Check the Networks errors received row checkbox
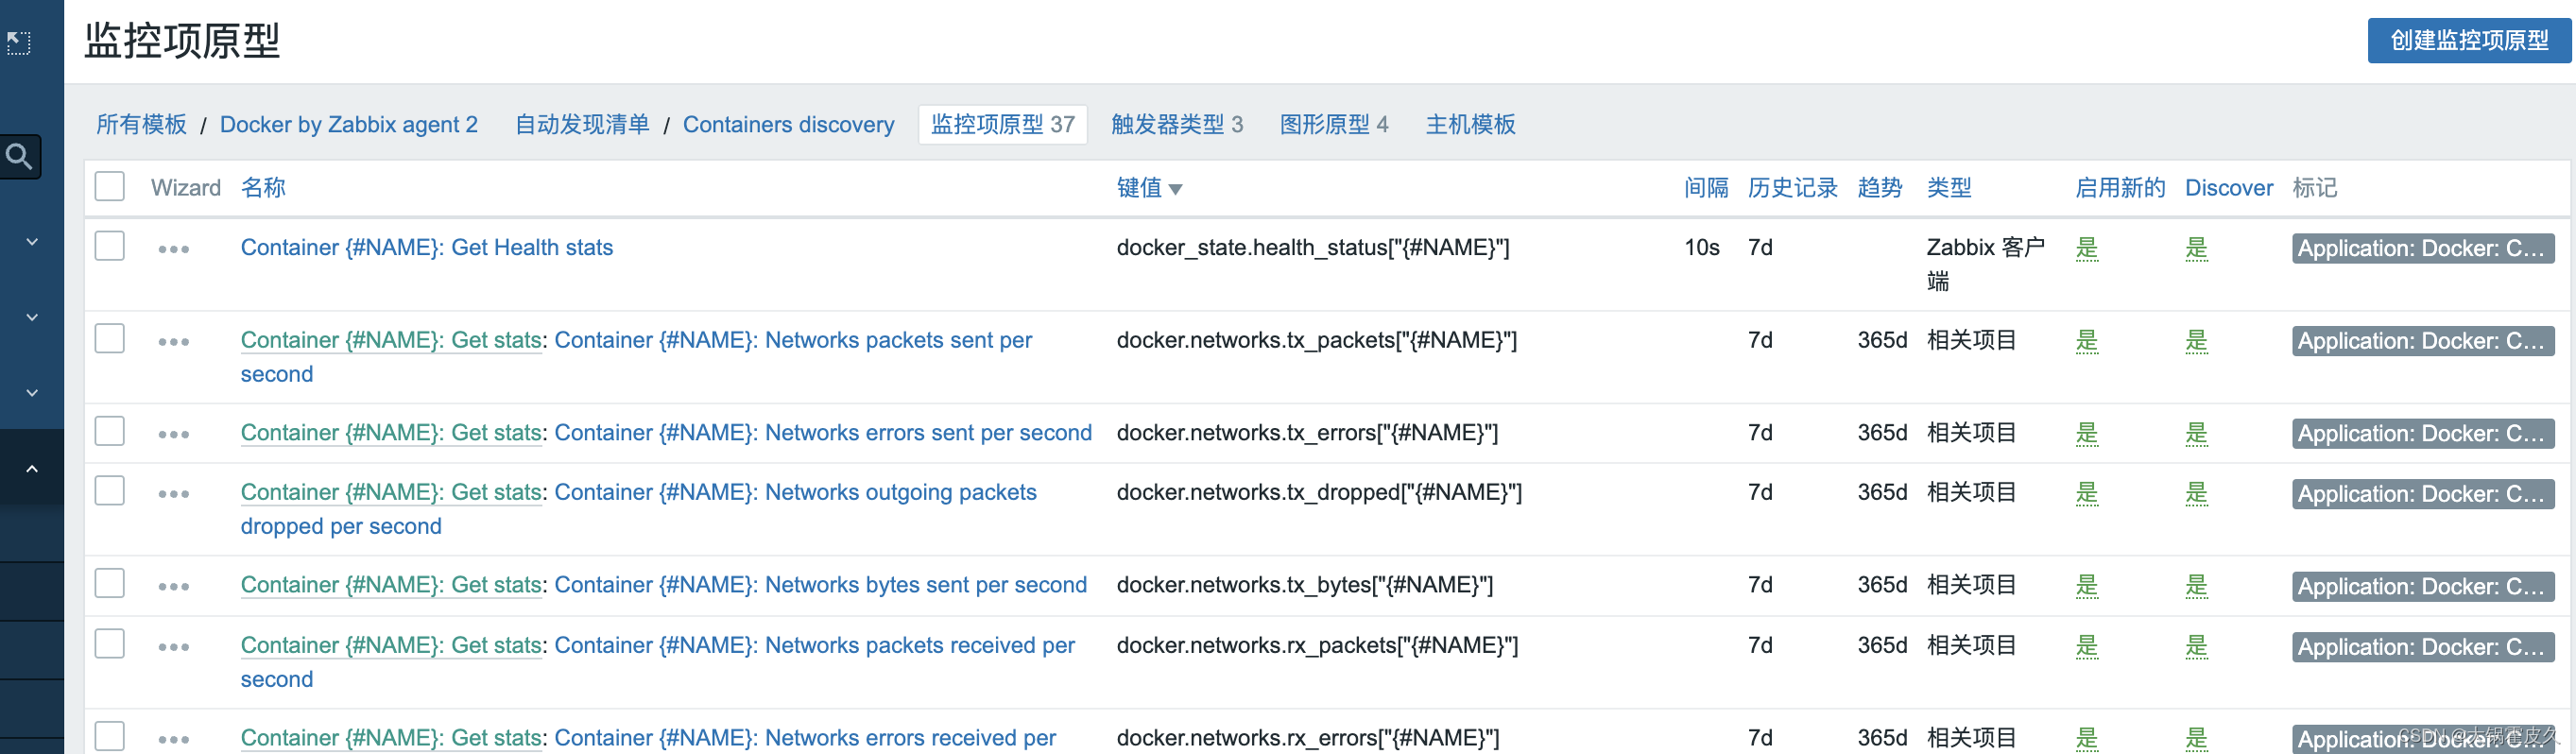This screenshot has width=2576, height=754. point(110,737)
